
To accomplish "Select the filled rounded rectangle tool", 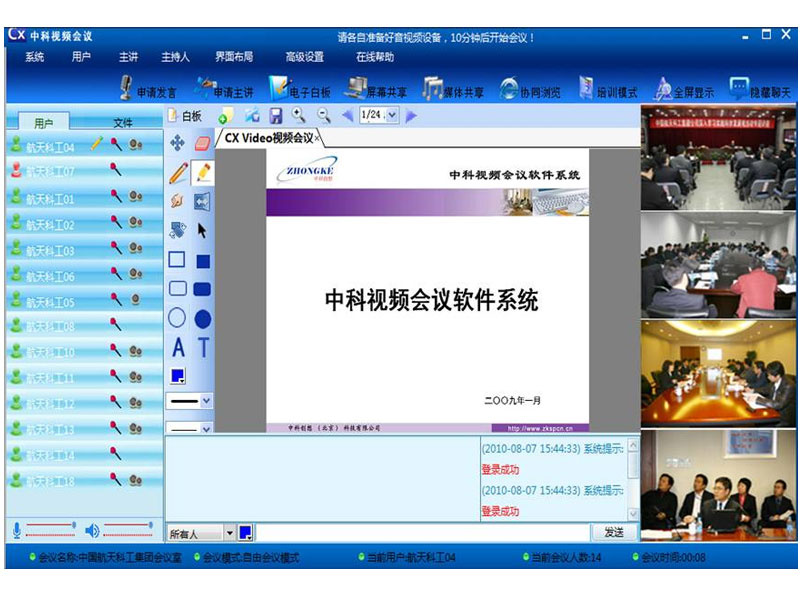I will pyautogui.click(x=203, y=289).
